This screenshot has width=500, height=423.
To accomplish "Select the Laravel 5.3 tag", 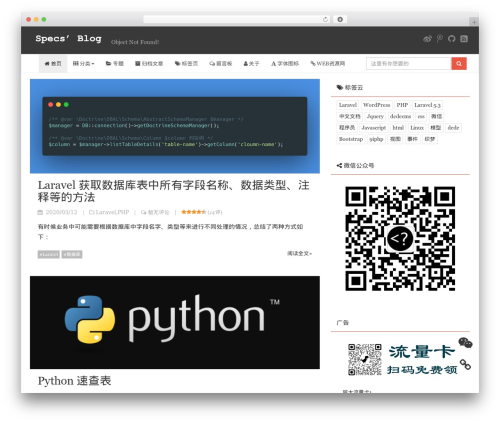I will (427, 105).
